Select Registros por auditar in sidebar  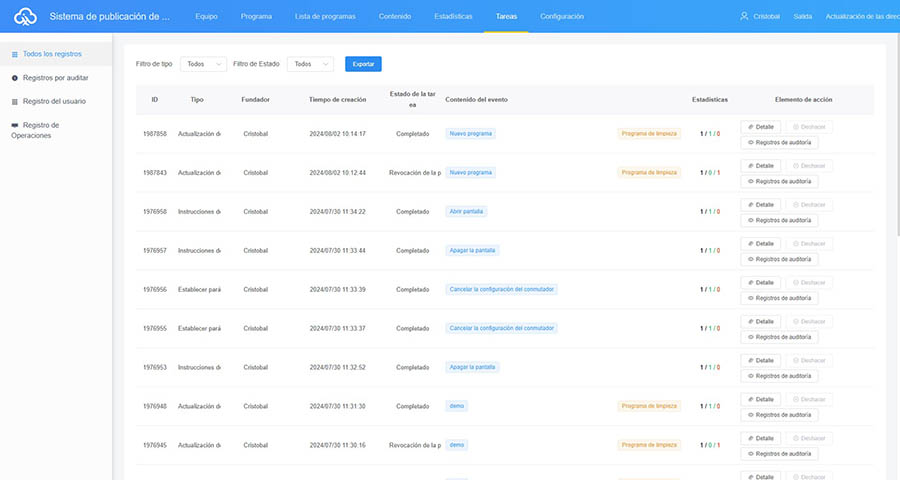[x=56, y=78]
